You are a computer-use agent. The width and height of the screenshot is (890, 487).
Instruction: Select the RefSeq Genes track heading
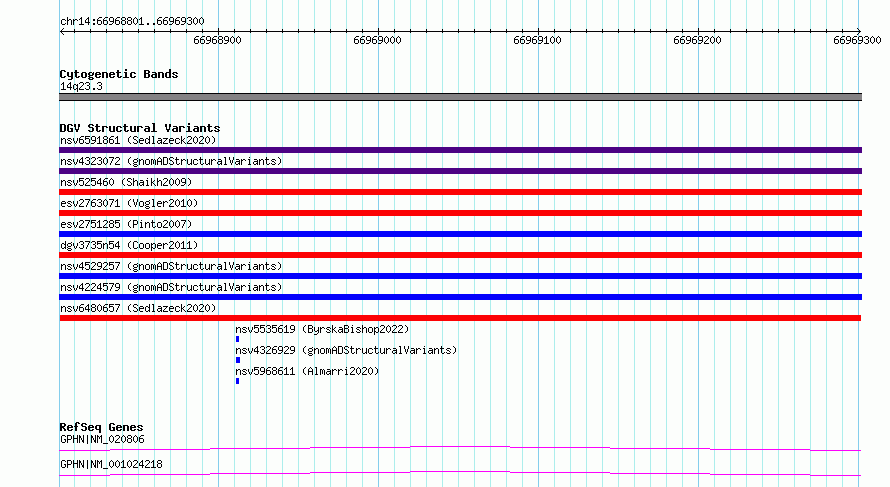tap(101, 427)
